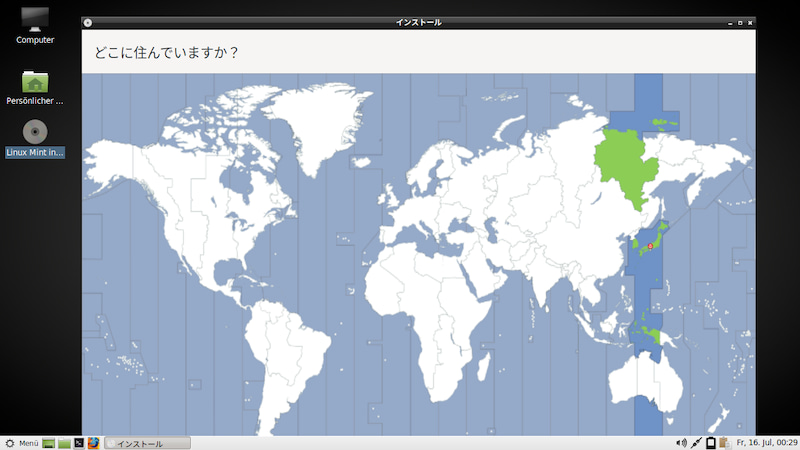800x450 pixels.
Task: Open the Menü button in the panel
Action: [21, 443]
